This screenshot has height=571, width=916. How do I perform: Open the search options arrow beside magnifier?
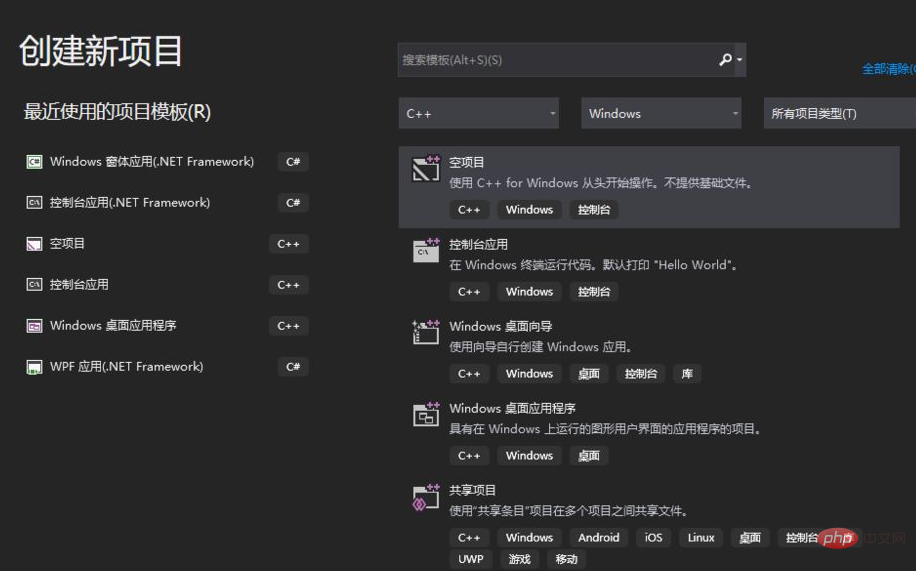point(740,60)
